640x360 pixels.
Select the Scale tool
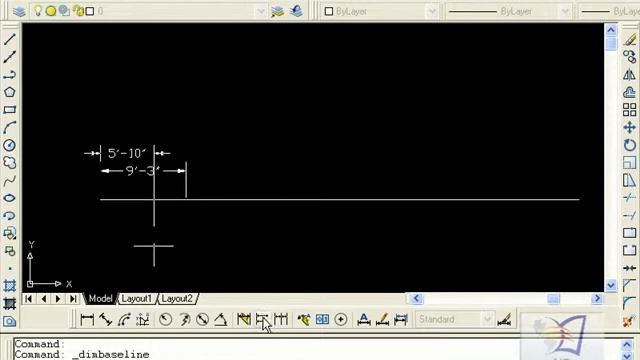[x=629, y=162]
